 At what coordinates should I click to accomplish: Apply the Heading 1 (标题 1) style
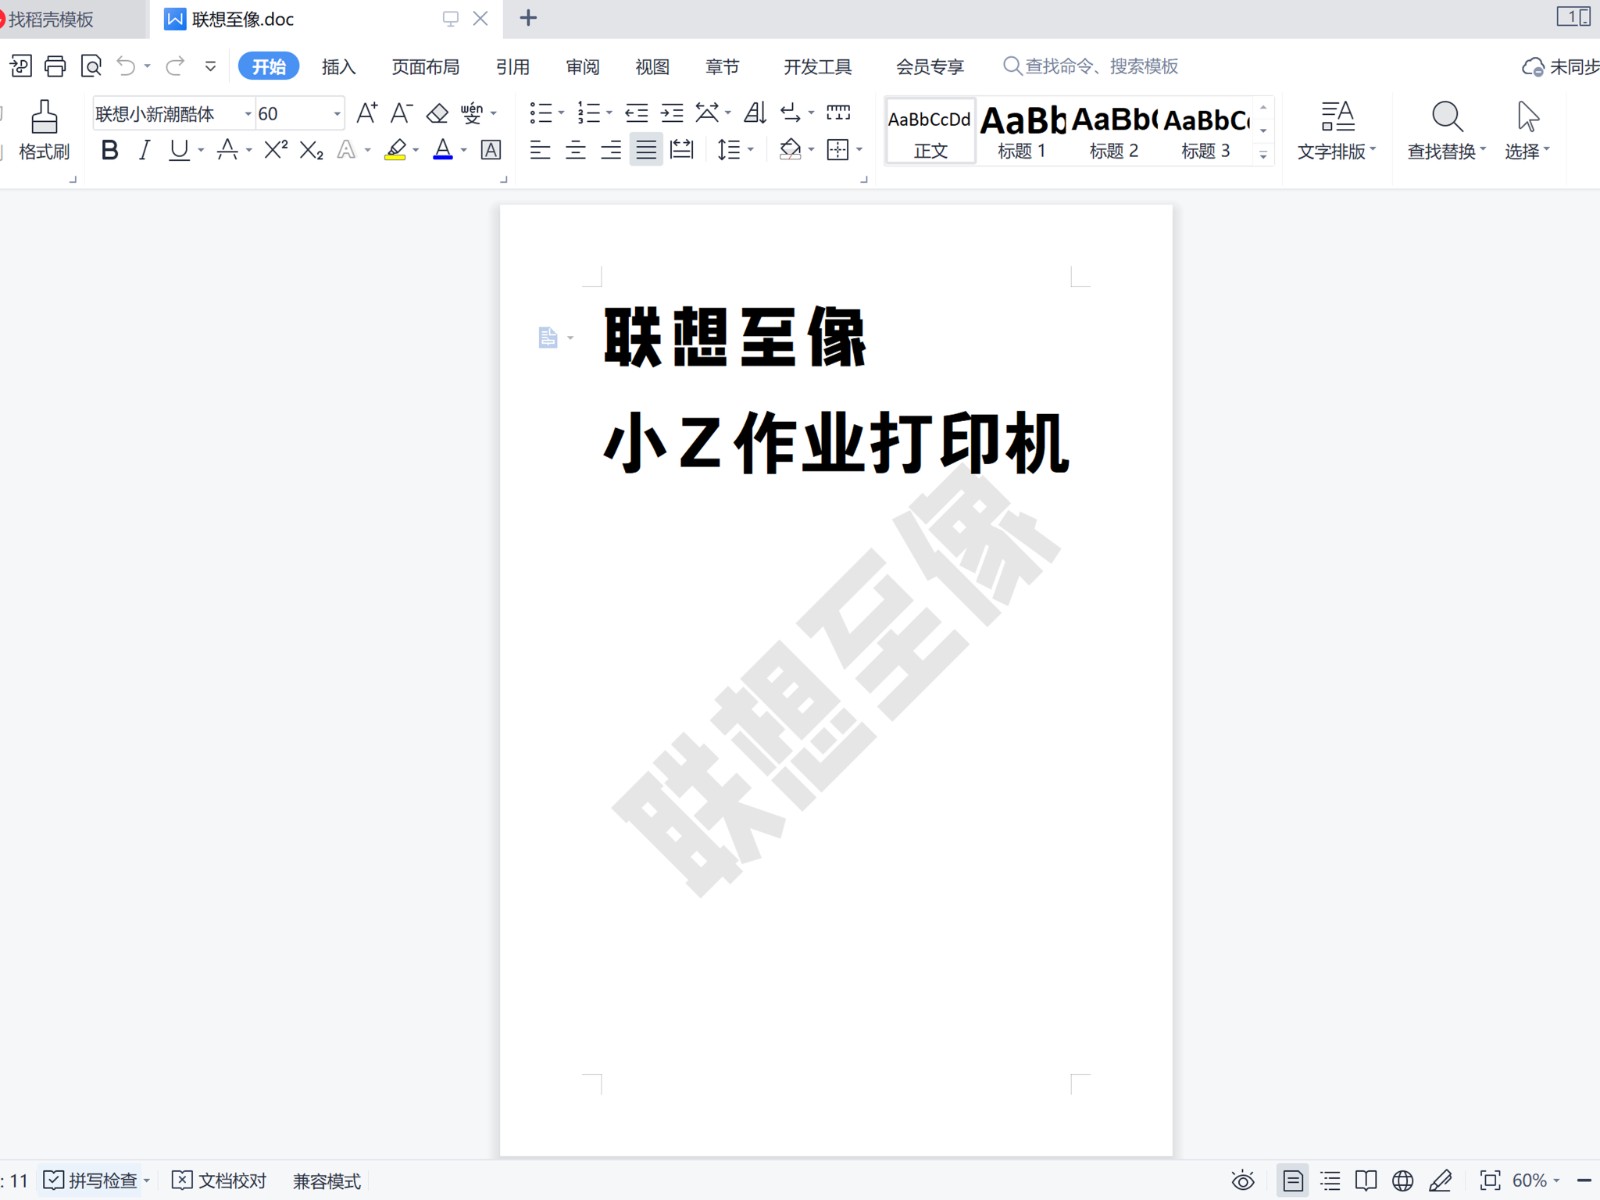(1022, 132)
